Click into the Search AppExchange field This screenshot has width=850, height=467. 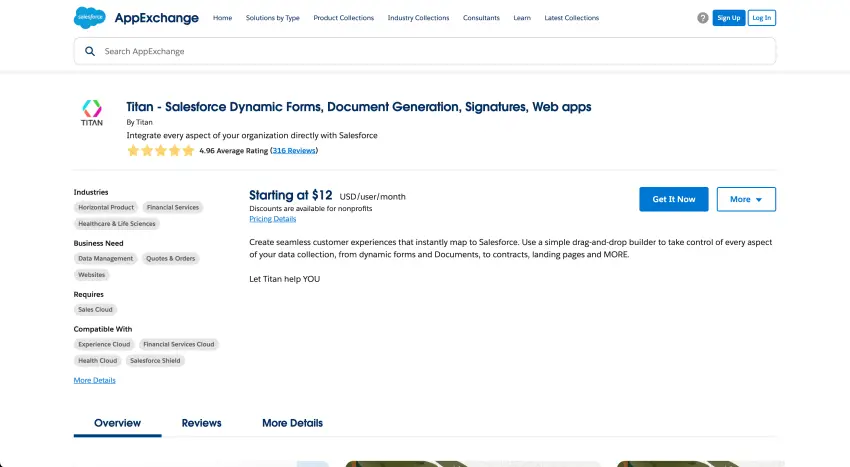pos(430,51)
